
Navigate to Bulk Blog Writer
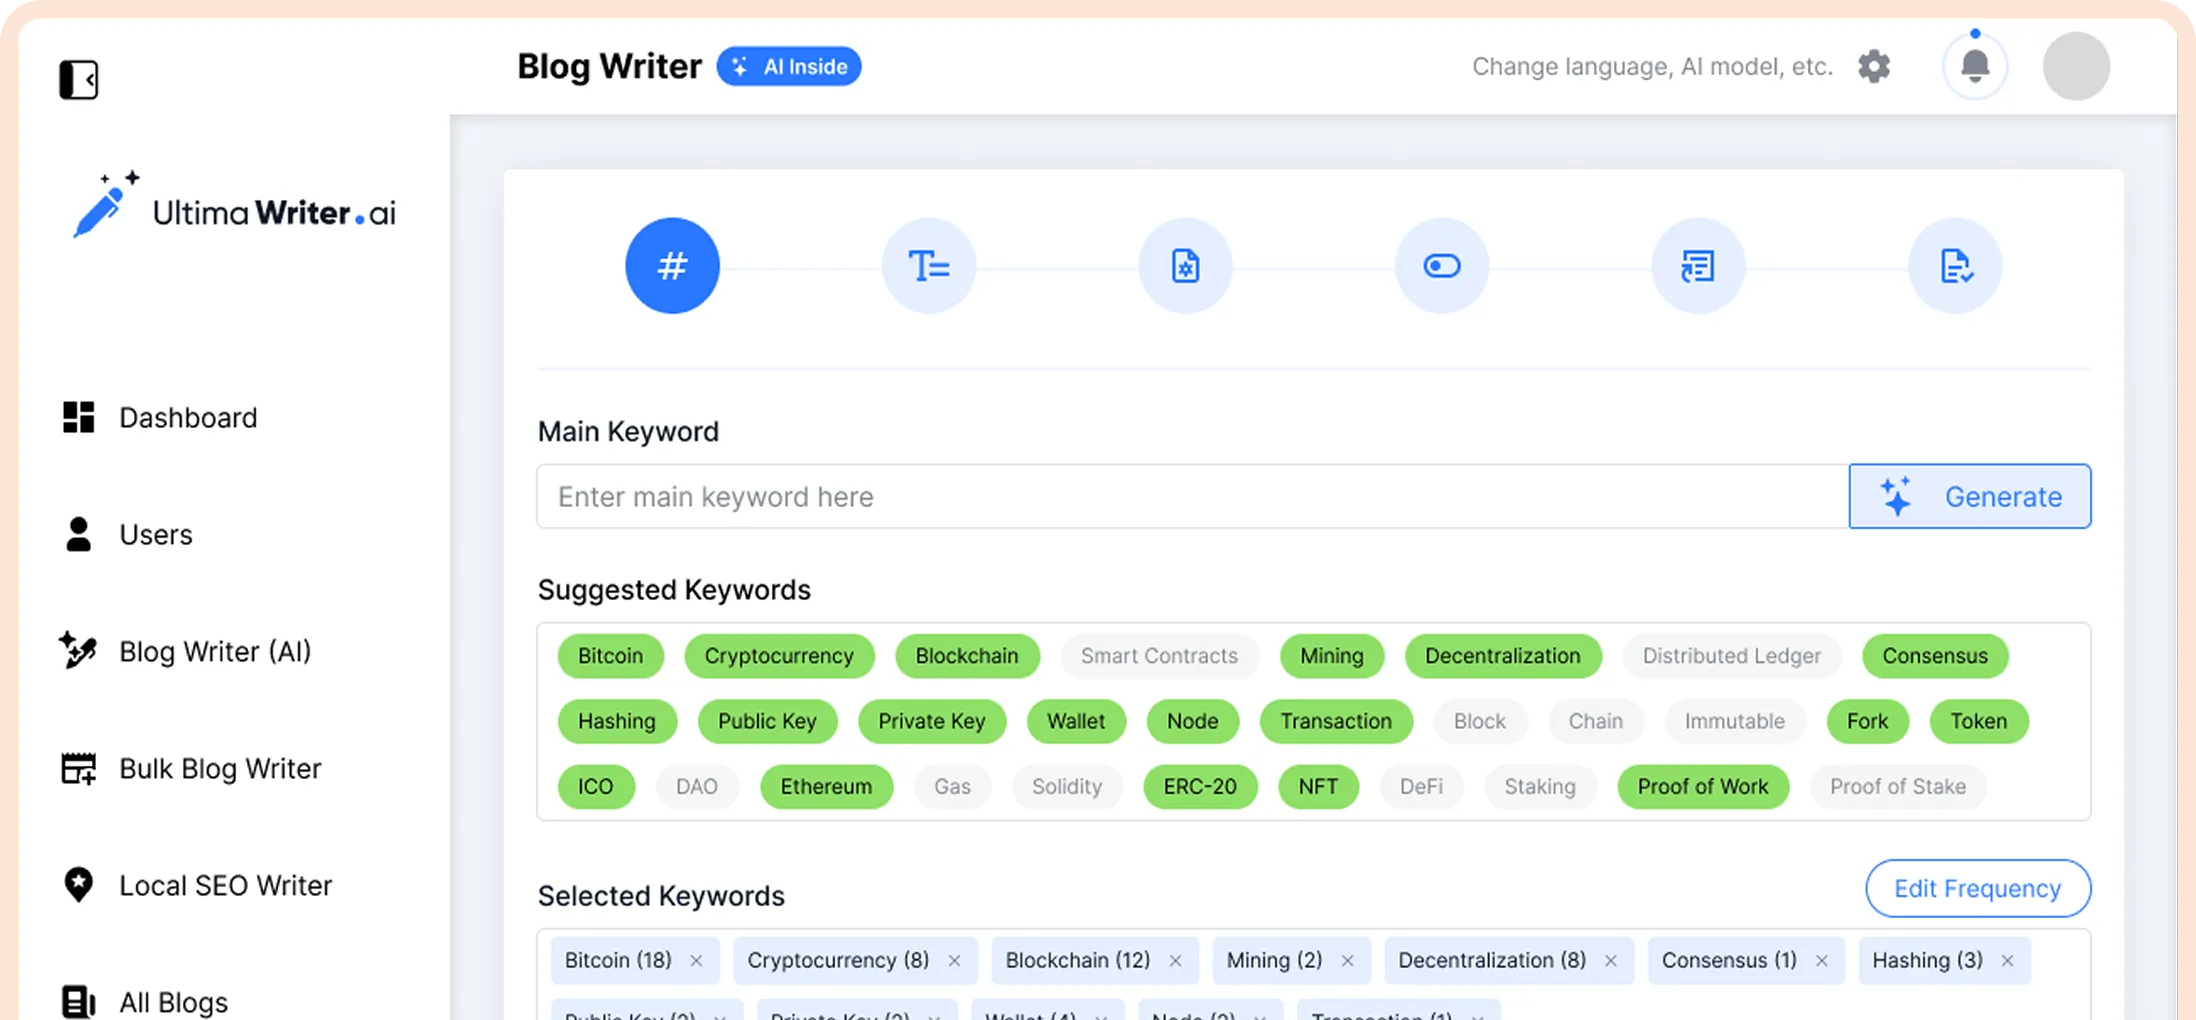coord(219,769)
